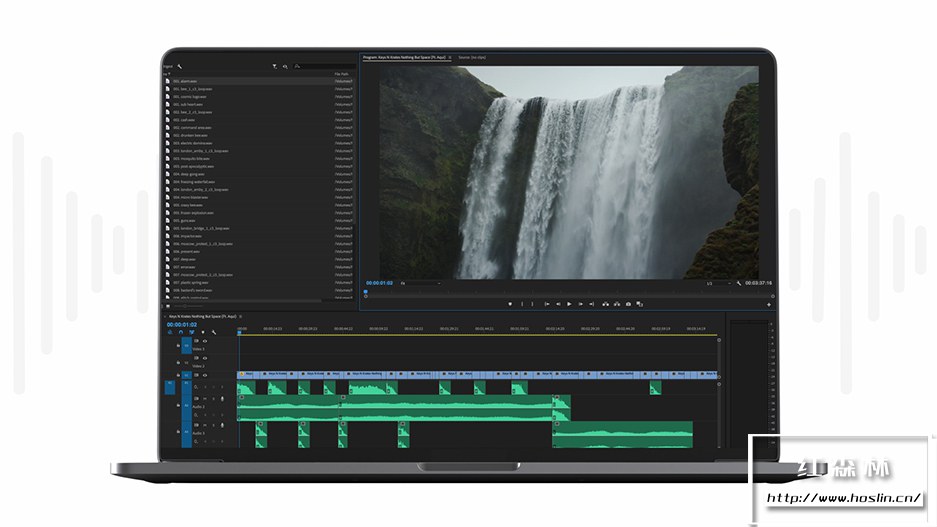This screenshot has height=527, width=937.
Task: Toggle sync lock on Video 3
Action: pyautogui.click(x=196, y=341)
